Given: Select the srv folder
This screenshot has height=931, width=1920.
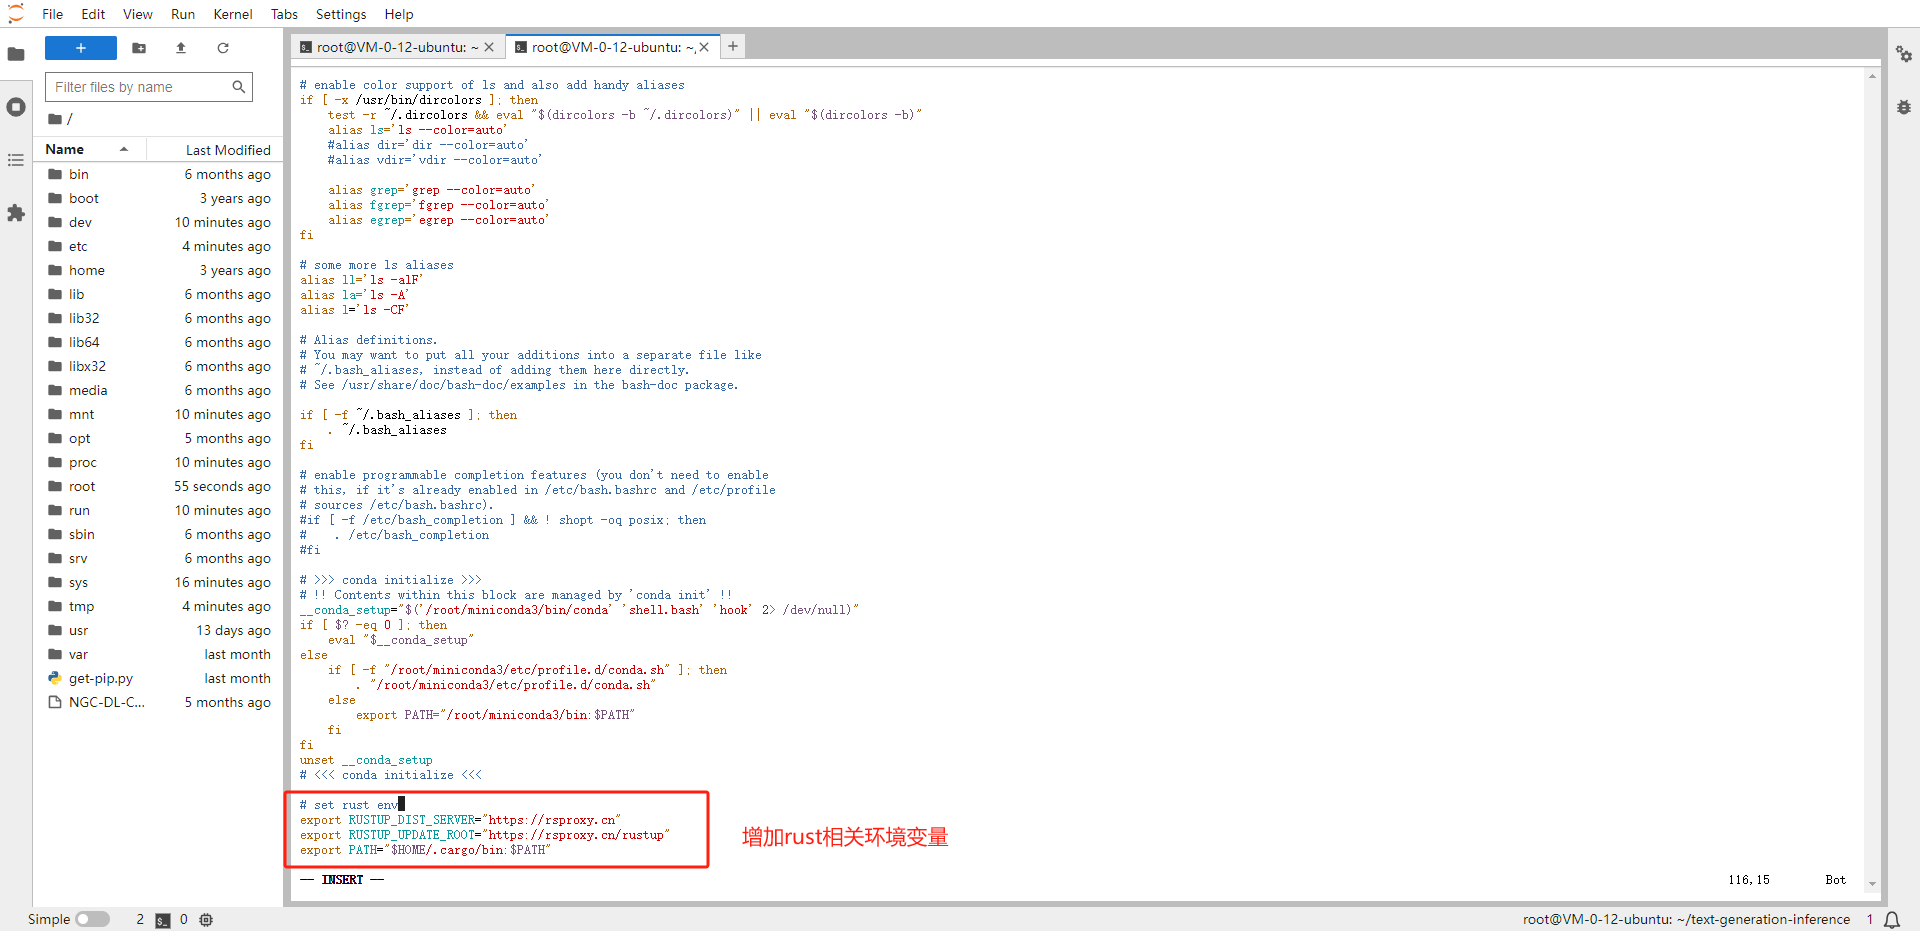Looking at the screenshot, I should click(159, 558).
